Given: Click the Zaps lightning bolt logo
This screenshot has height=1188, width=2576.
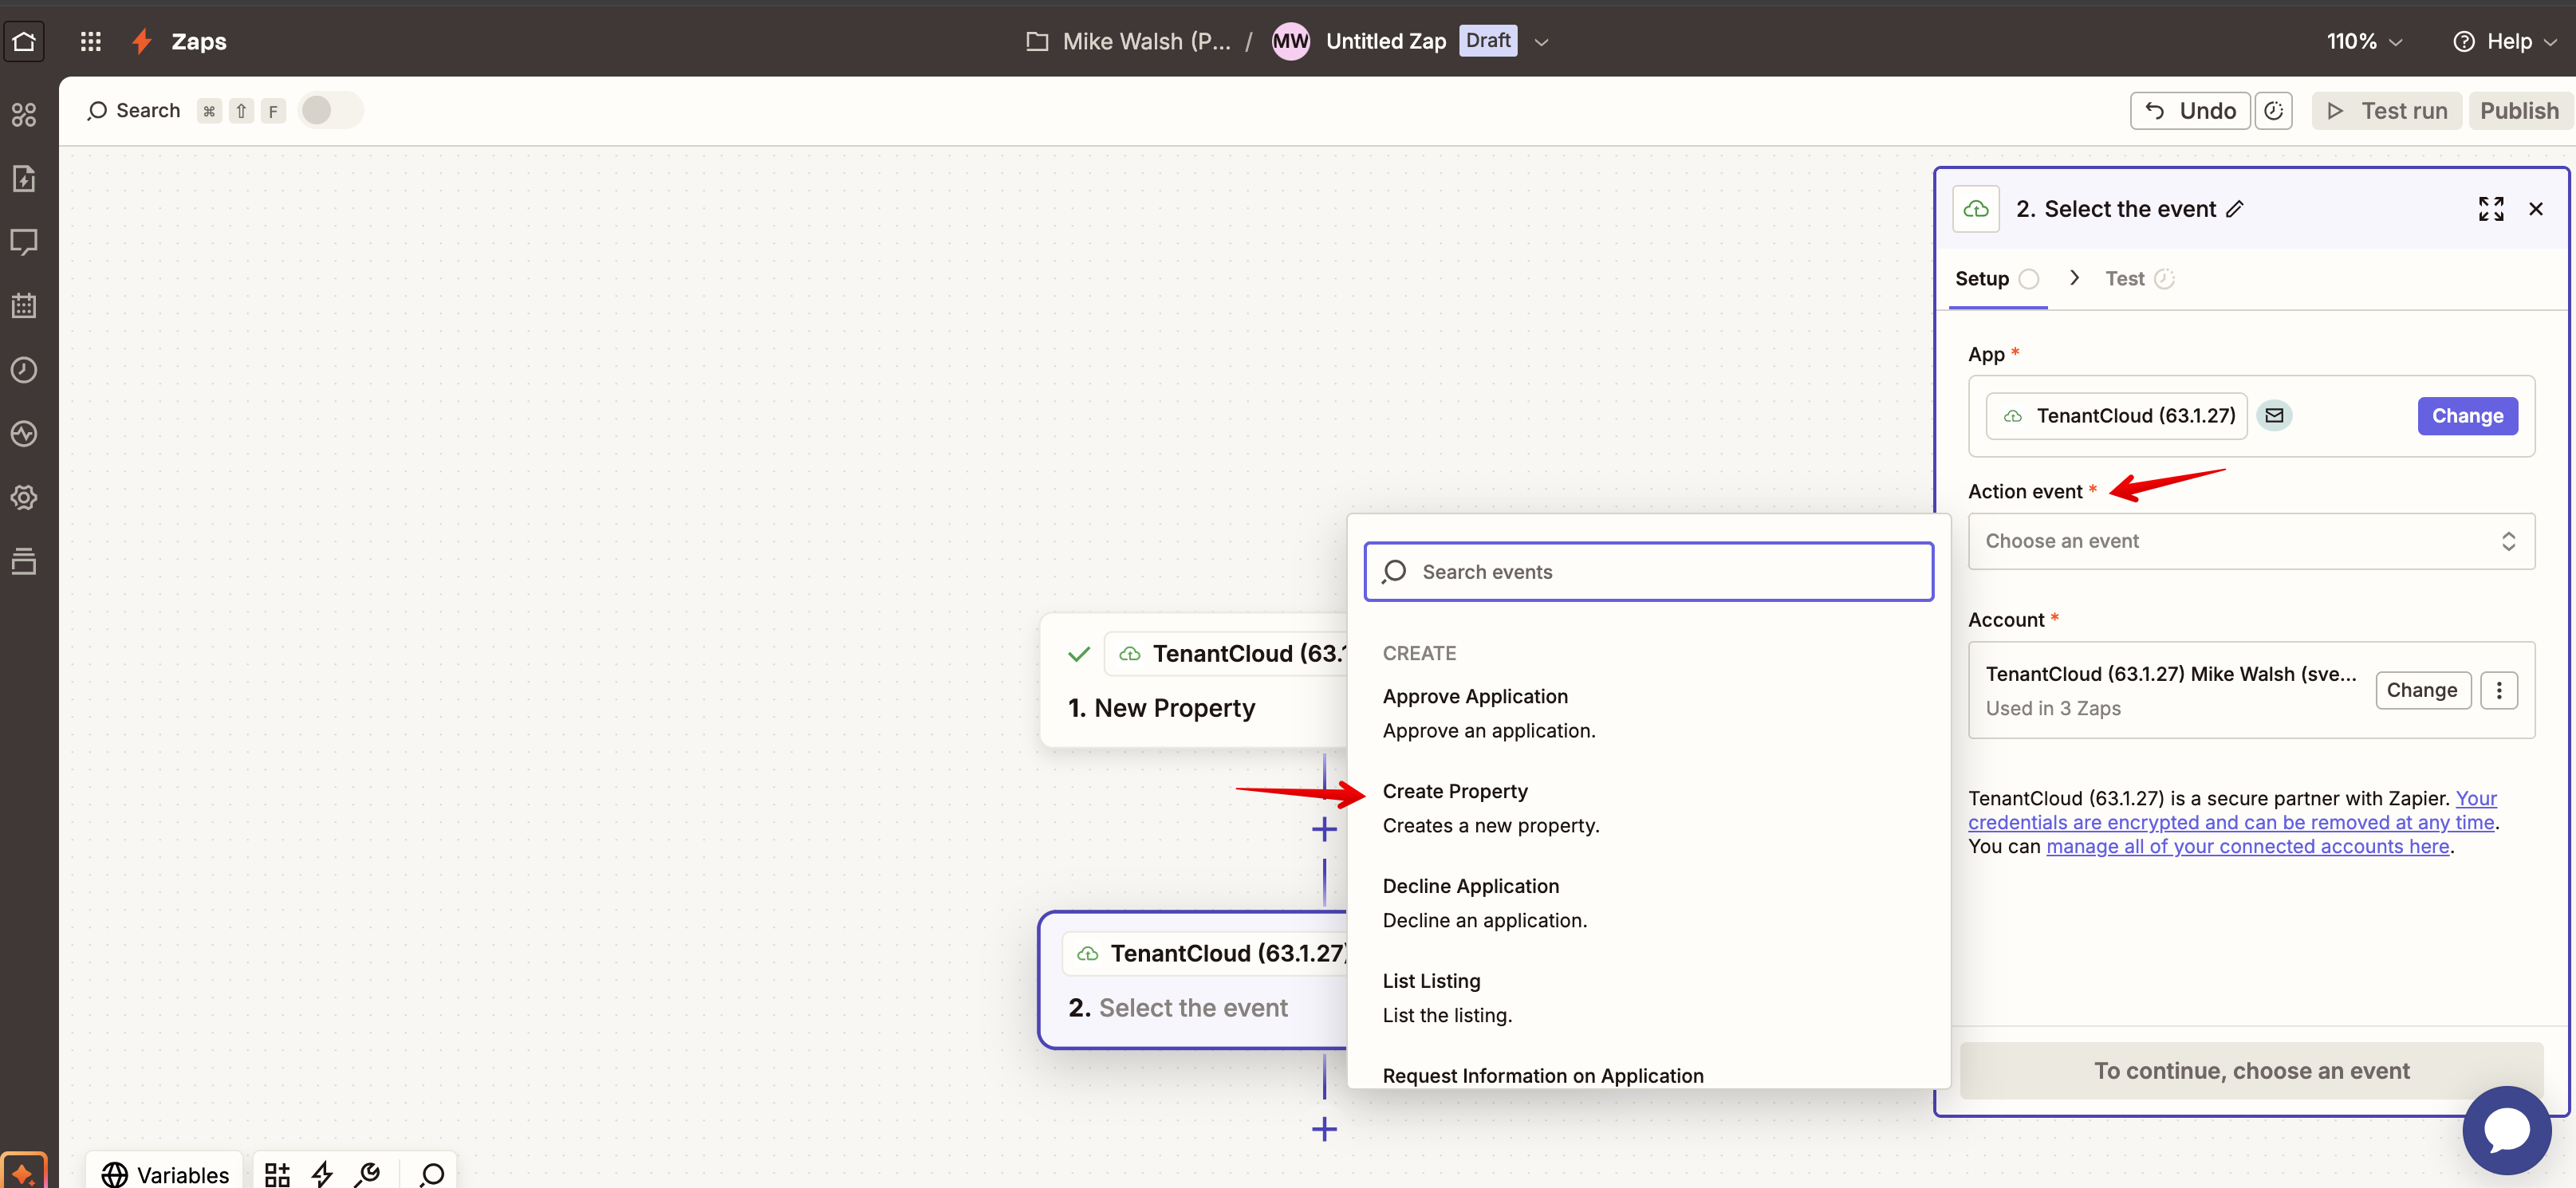Looking at the screenshot, I should (x=142, y=41).
